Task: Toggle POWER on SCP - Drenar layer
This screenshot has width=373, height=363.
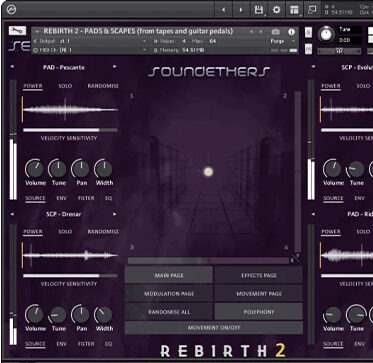Action: tap(33, 232)
